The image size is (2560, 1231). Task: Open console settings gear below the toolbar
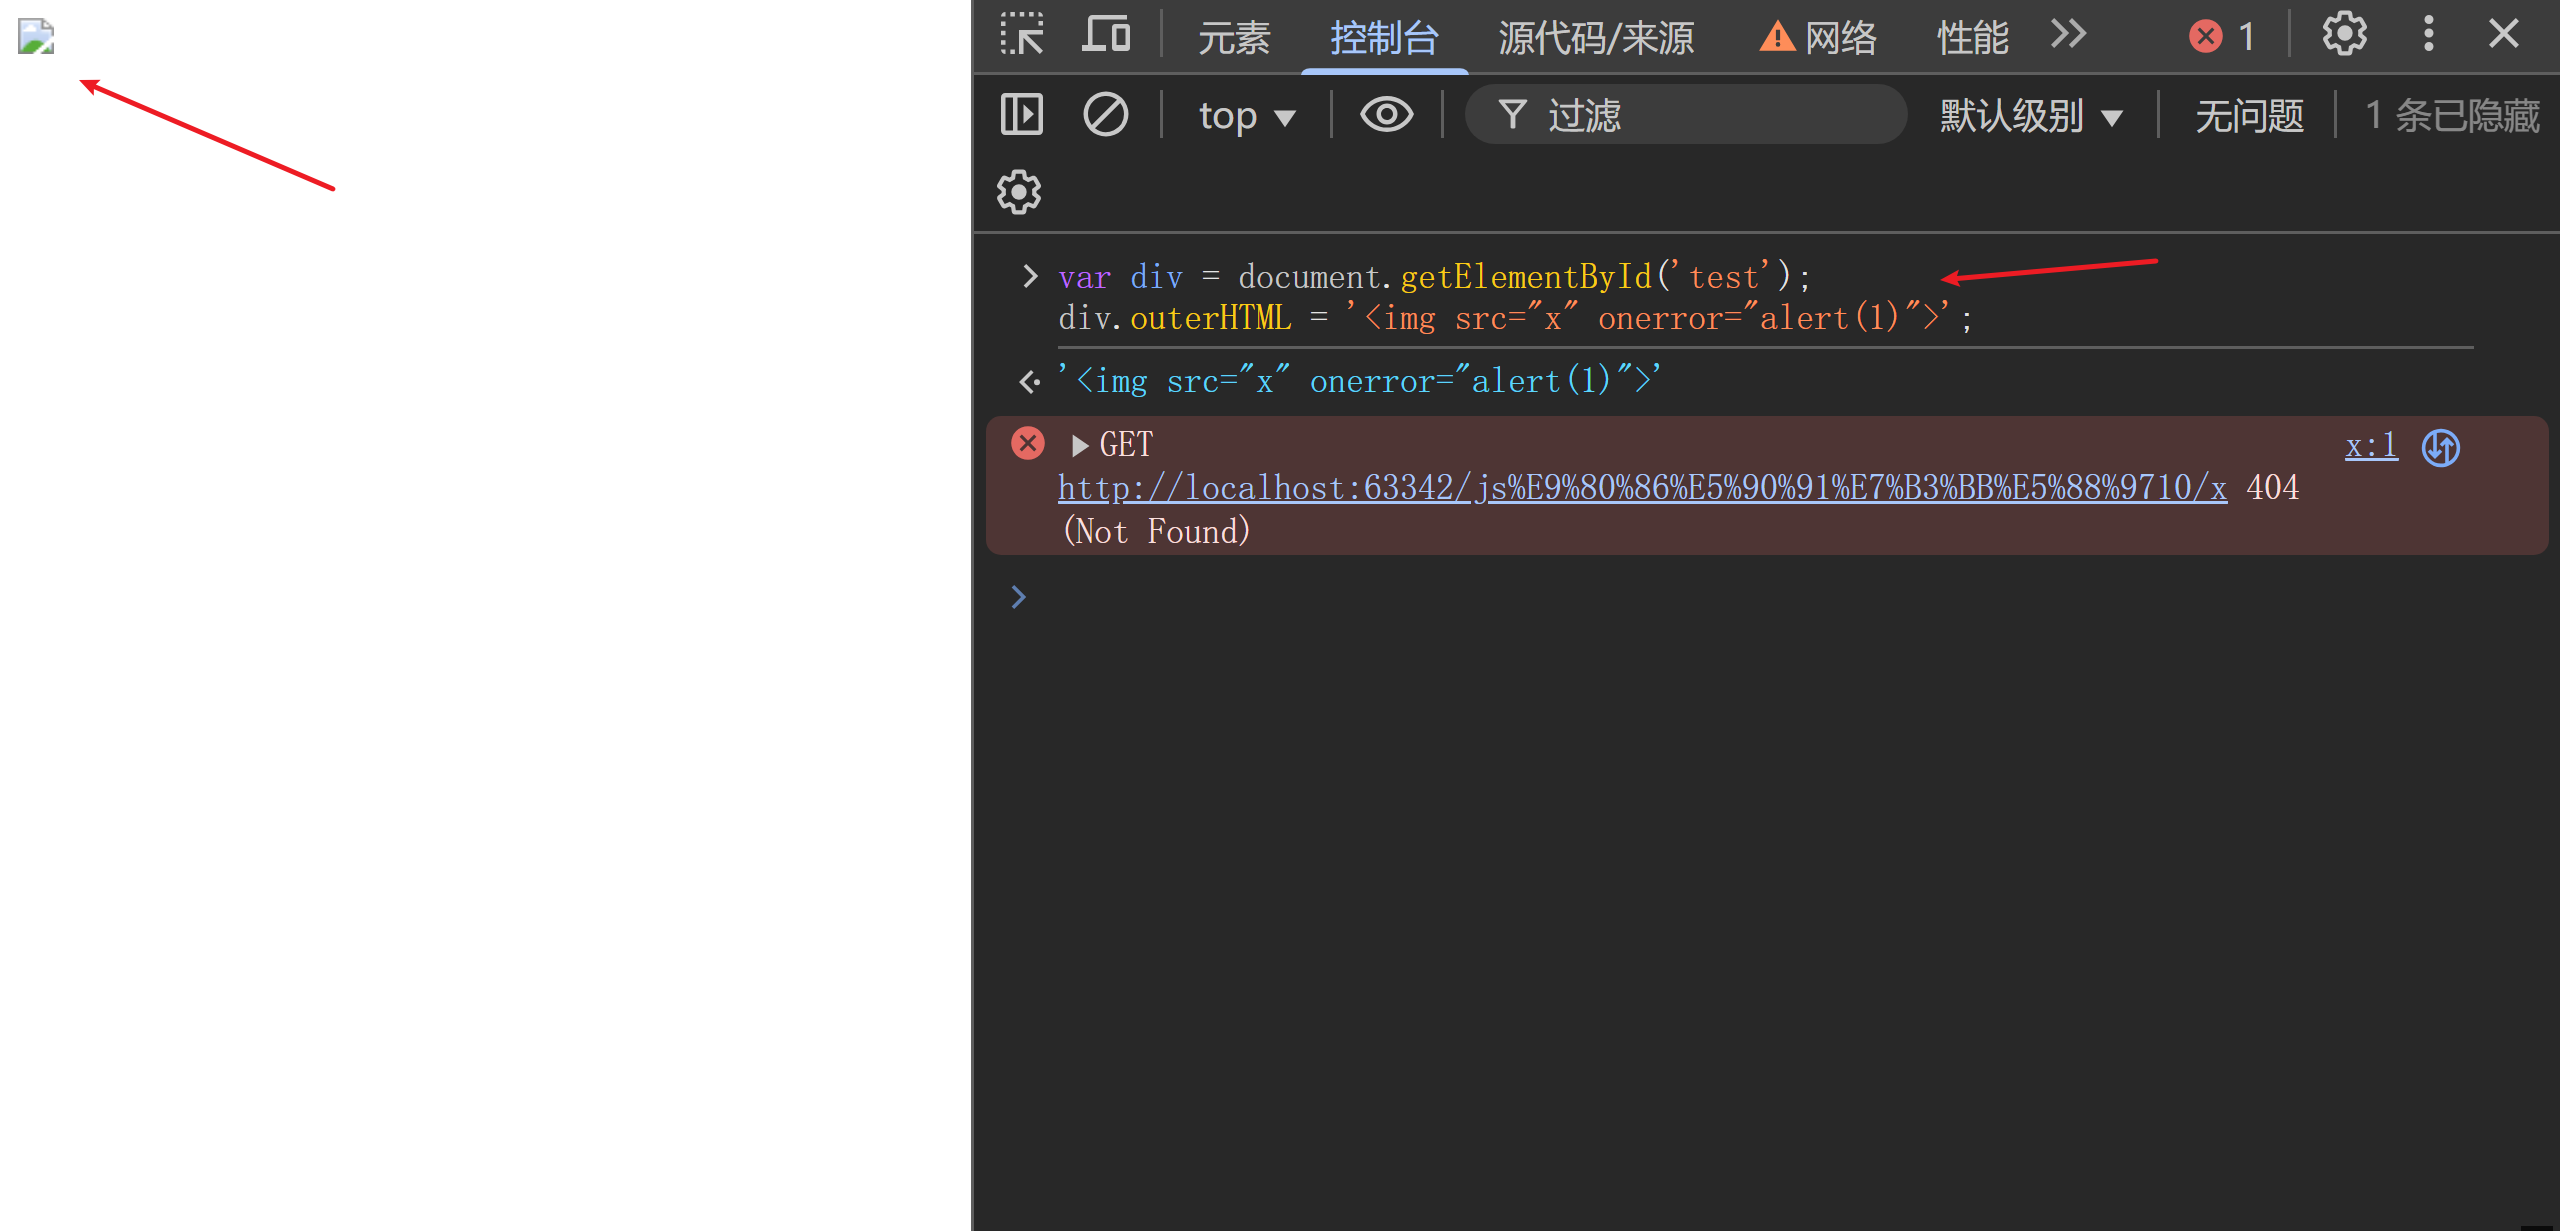tap(1019, 192)
